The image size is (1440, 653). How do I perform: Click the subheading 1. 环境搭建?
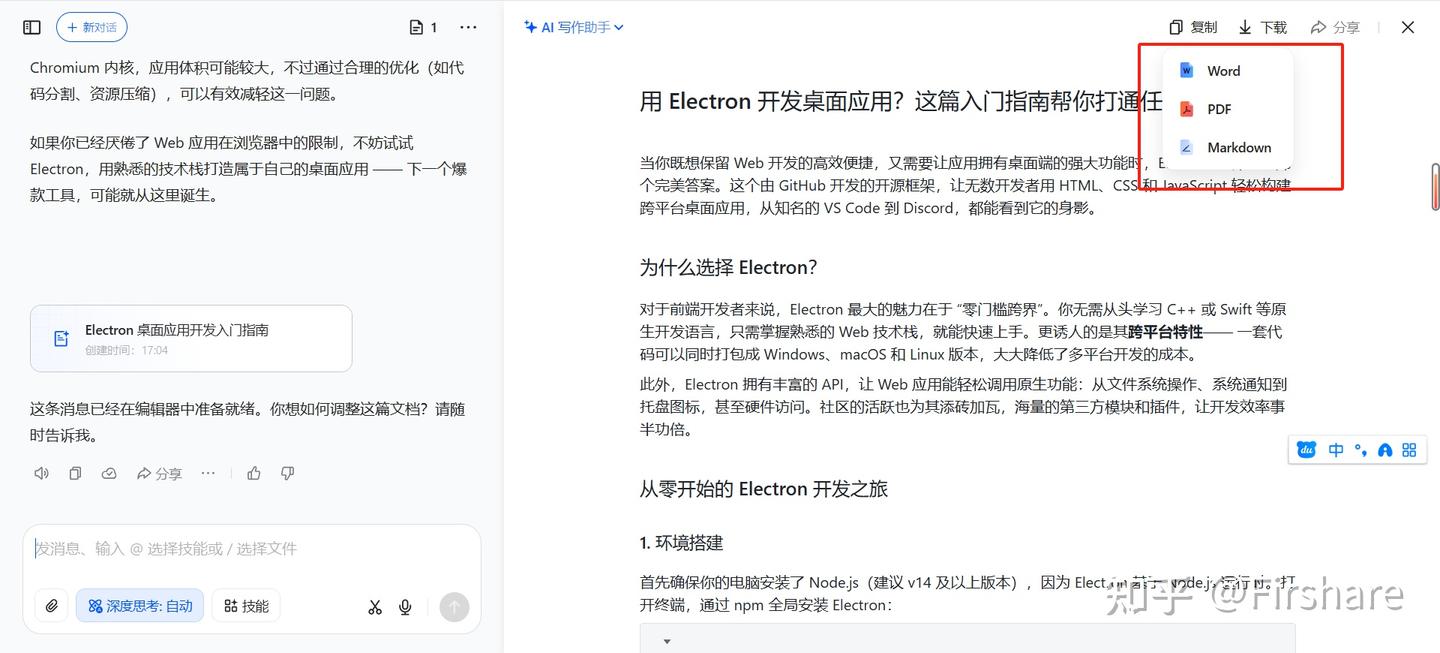click(x=682, y=543)
